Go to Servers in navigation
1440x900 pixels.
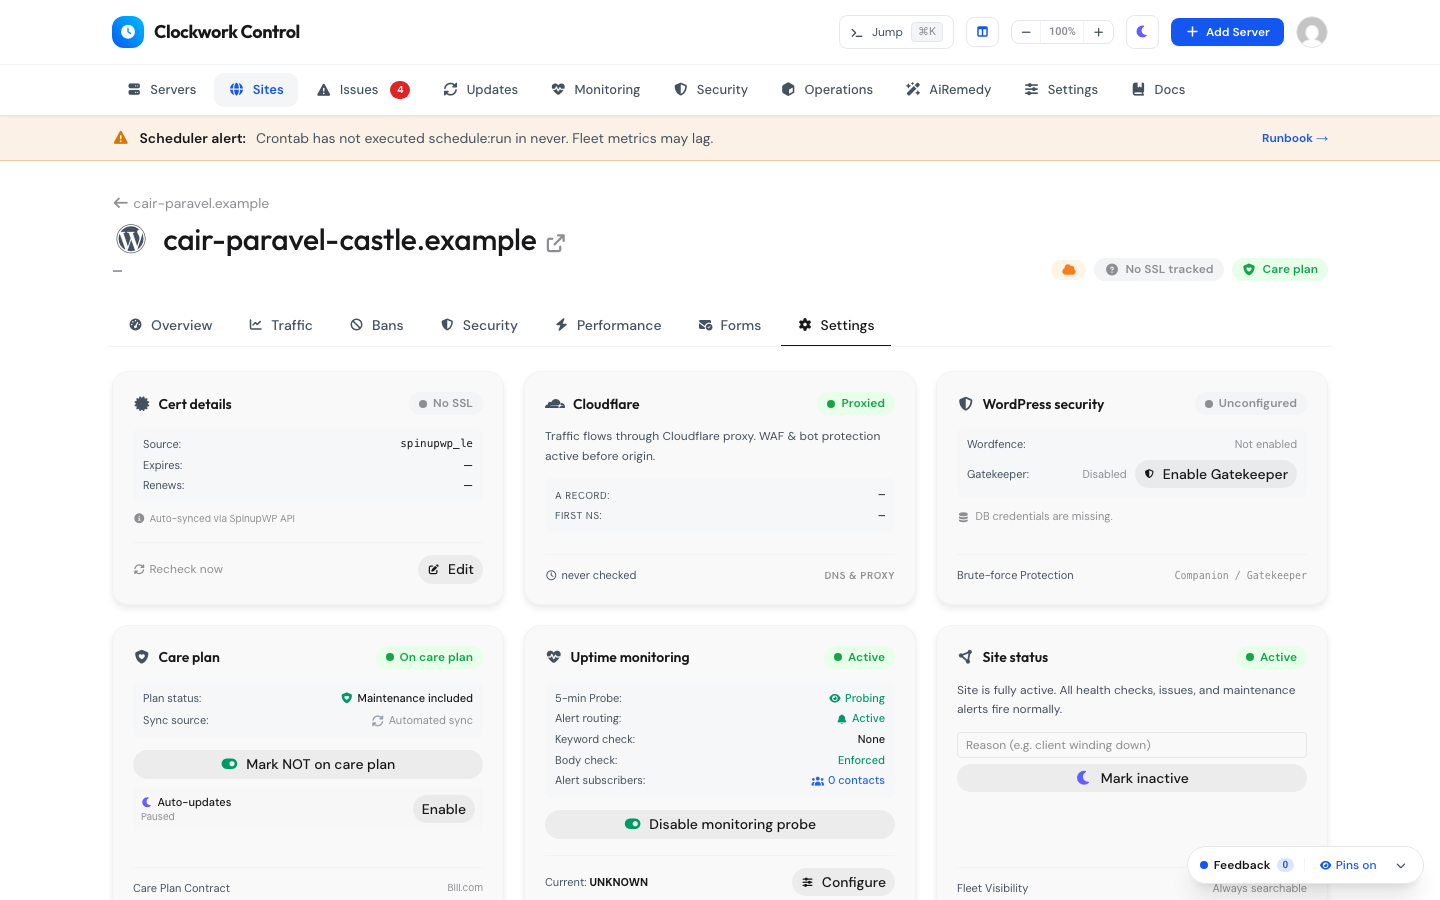[x=162, y=90]
